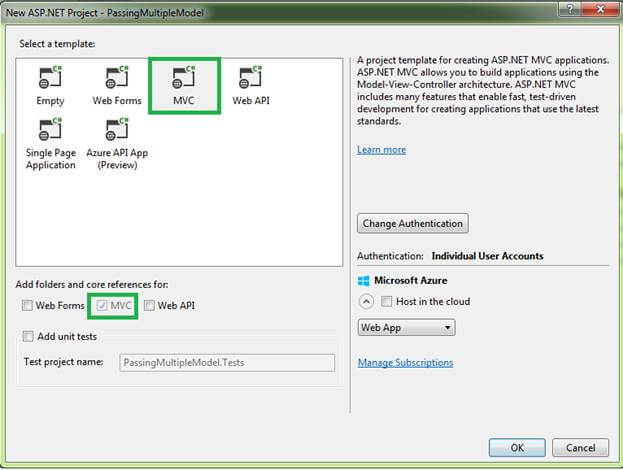Choose the Single Page Application template
Viewport: 623px width, 470px height.
coord(50,144)
